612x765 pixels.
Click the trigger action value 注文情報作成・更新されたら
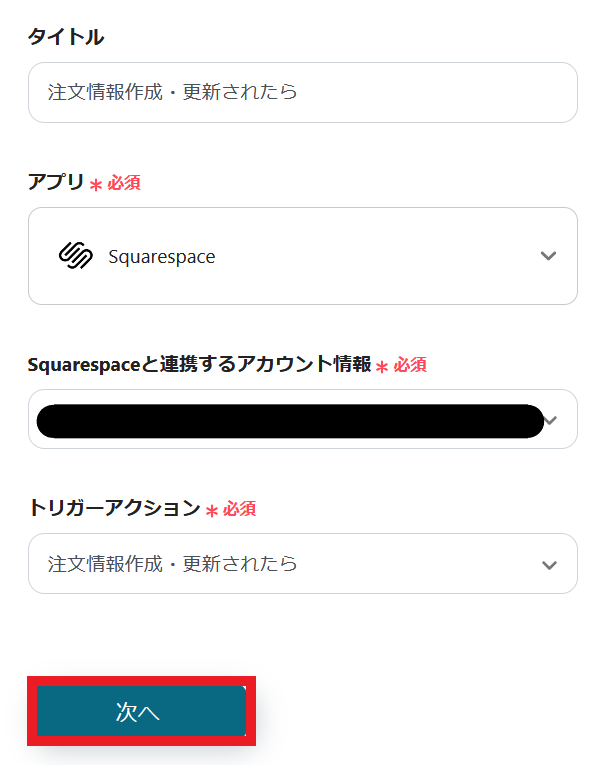tap(173, 564)
